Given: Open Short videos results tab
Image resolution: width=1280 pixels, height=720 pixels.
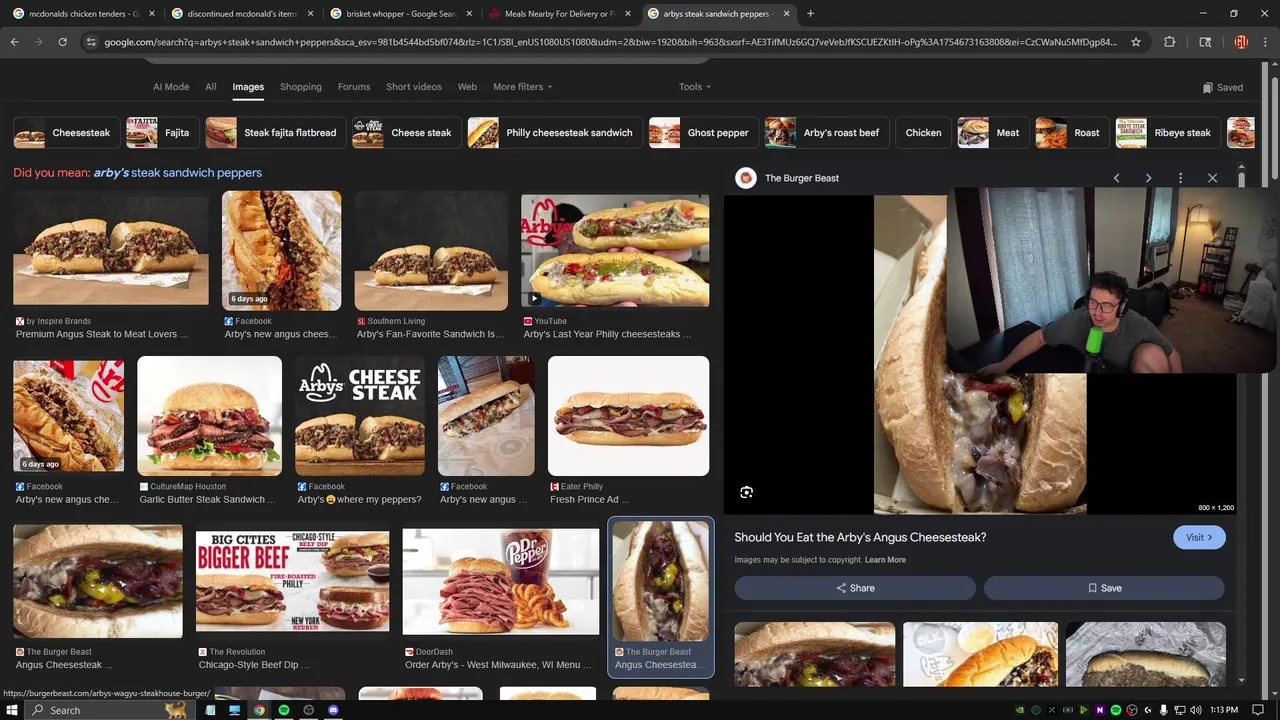Looking at the screenshot, I should point(414,87).
